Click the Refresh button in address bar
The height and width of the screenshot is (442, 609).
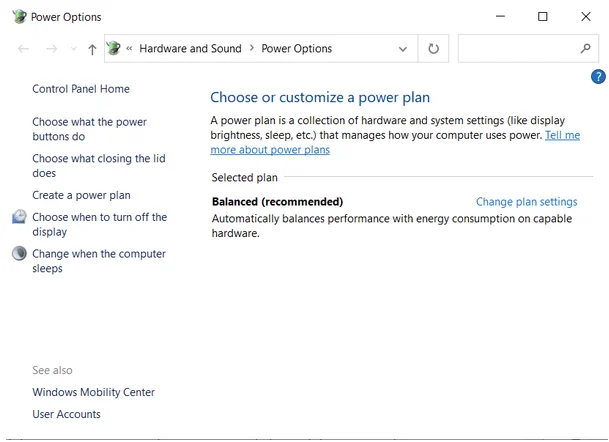point(433,49)
